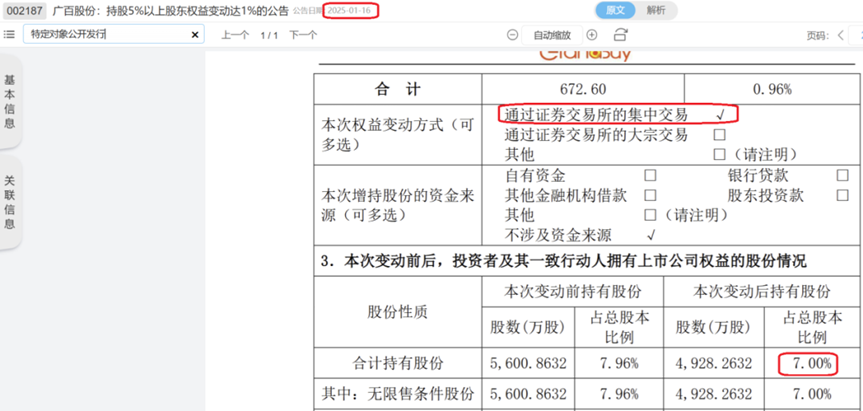Viewport: 863px width, 411px height.
Task: Switch to the 解析 view
Action: click(x=657, y=10)
